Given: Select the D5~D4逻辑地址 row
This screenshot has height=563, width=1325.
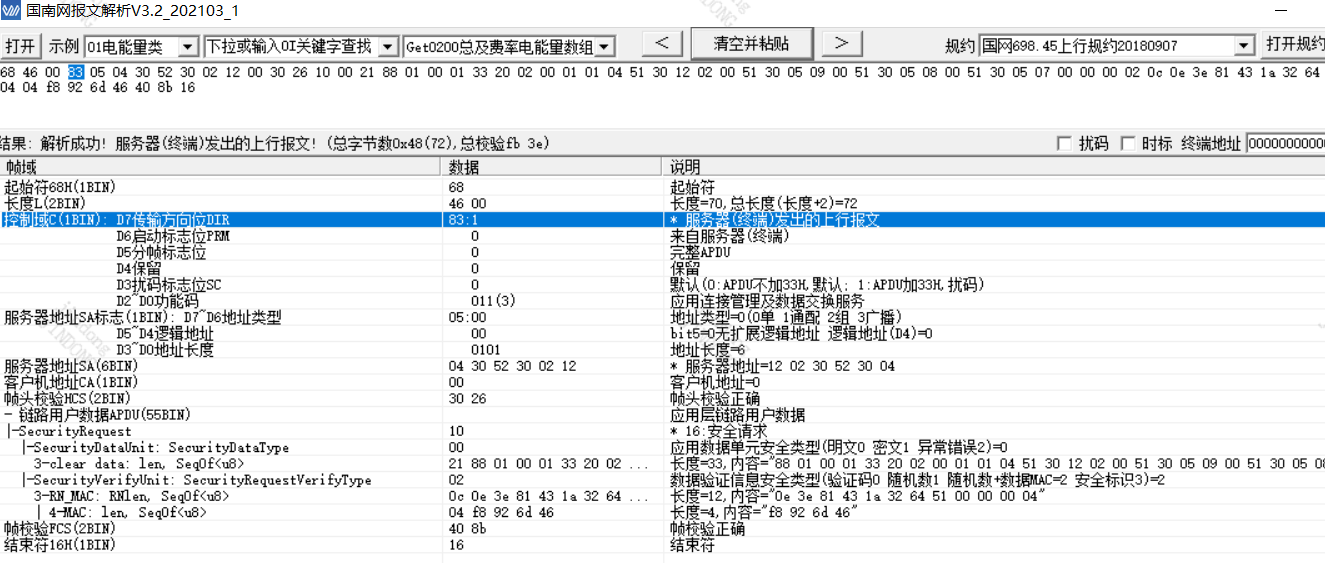Looking at the screenshot, I should click(x=662, y=333).
